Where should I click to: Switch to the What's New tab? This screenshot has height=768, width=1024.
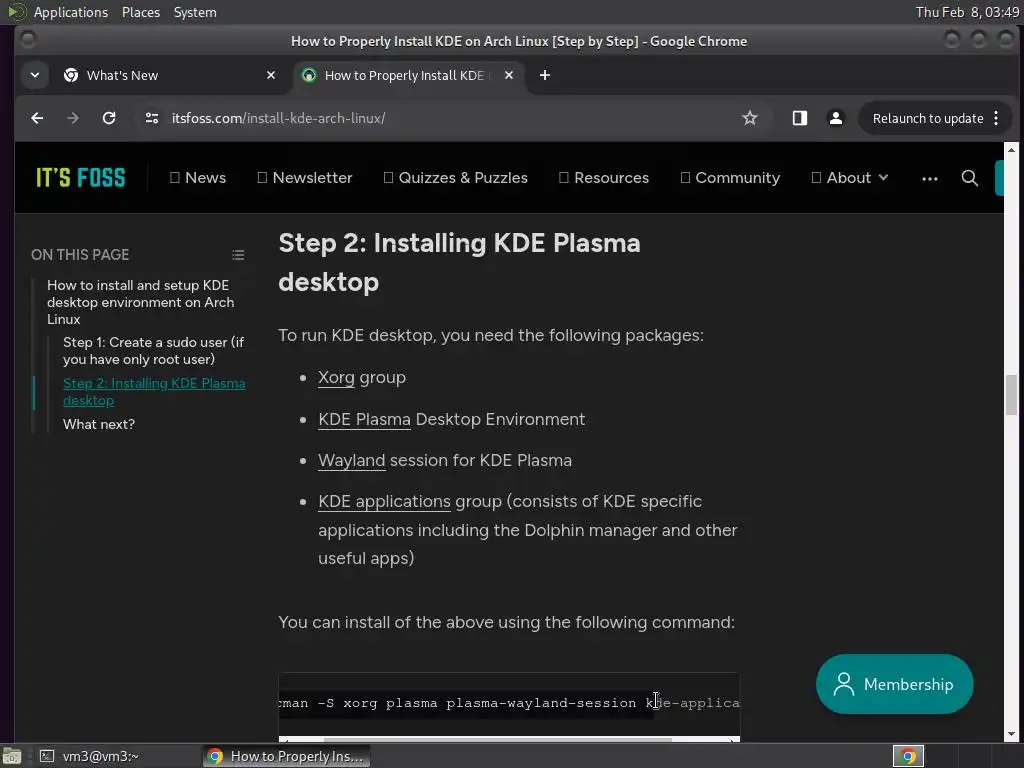coord(170,75)
